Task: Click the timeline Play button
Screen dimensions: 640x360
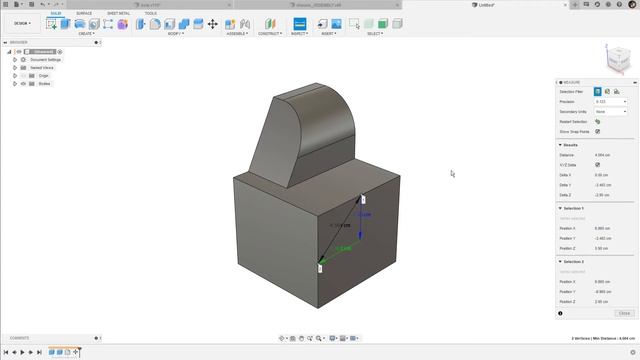Action: click(22, 352)
